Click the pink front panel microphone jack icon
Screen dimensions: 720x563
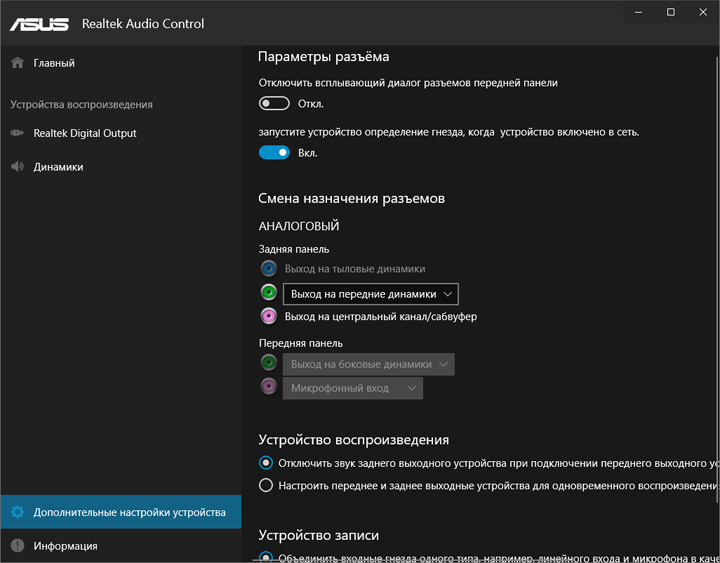(x=269, y=386)
